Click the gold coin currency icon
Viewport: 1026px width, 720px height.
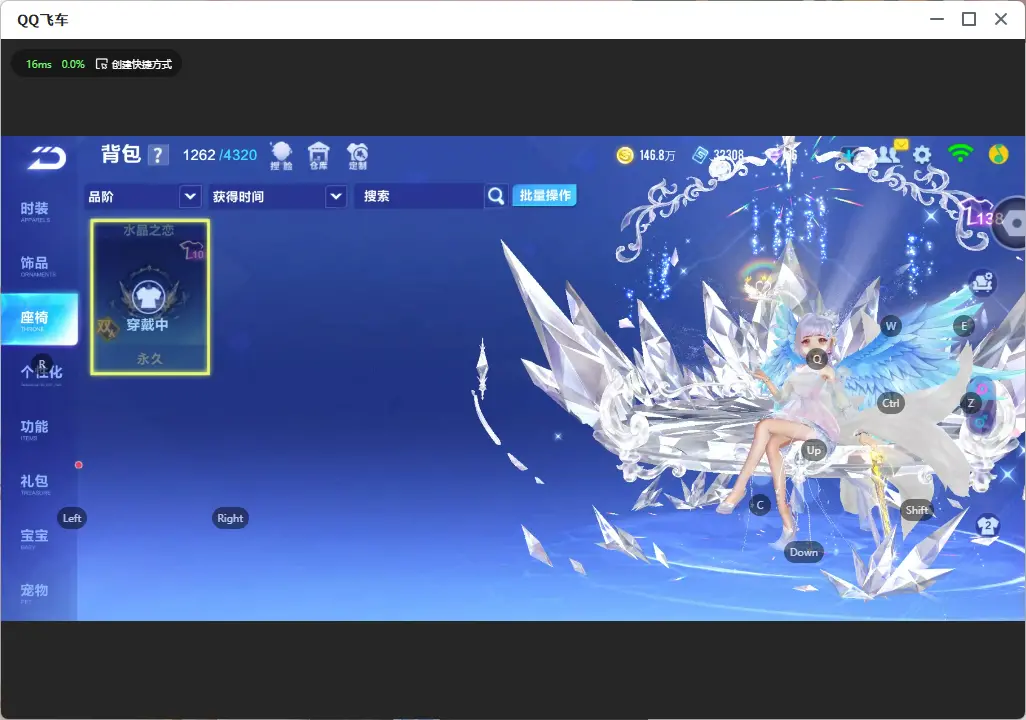point(625,155)
